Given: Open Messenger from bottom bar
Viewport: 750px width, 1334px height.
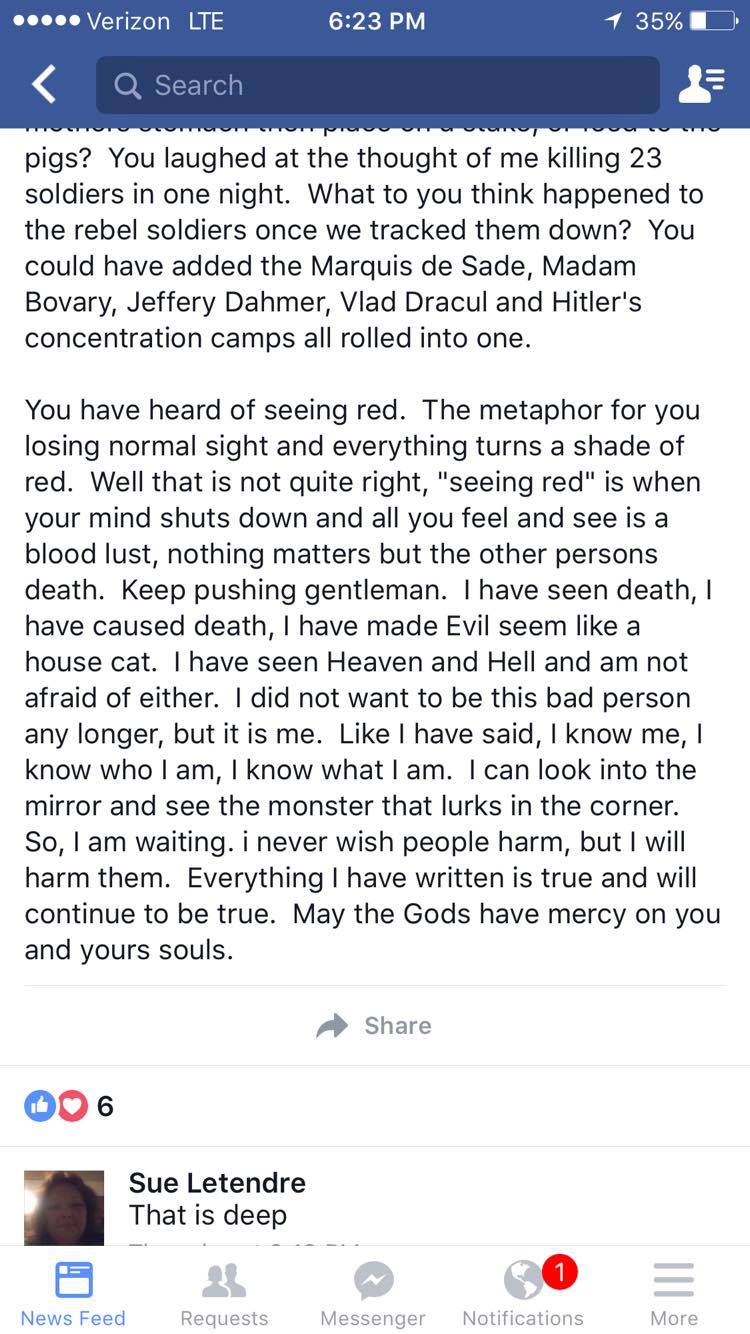Looking at the screenshot, I should [373, 1293].
